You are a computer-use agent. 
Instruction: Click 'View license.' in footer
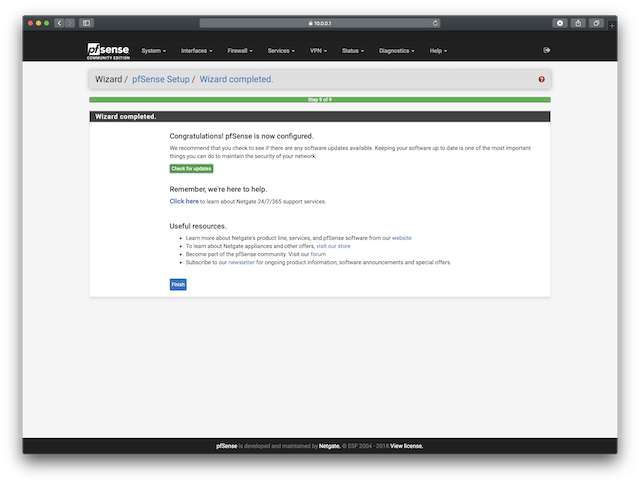coord(407,446)
